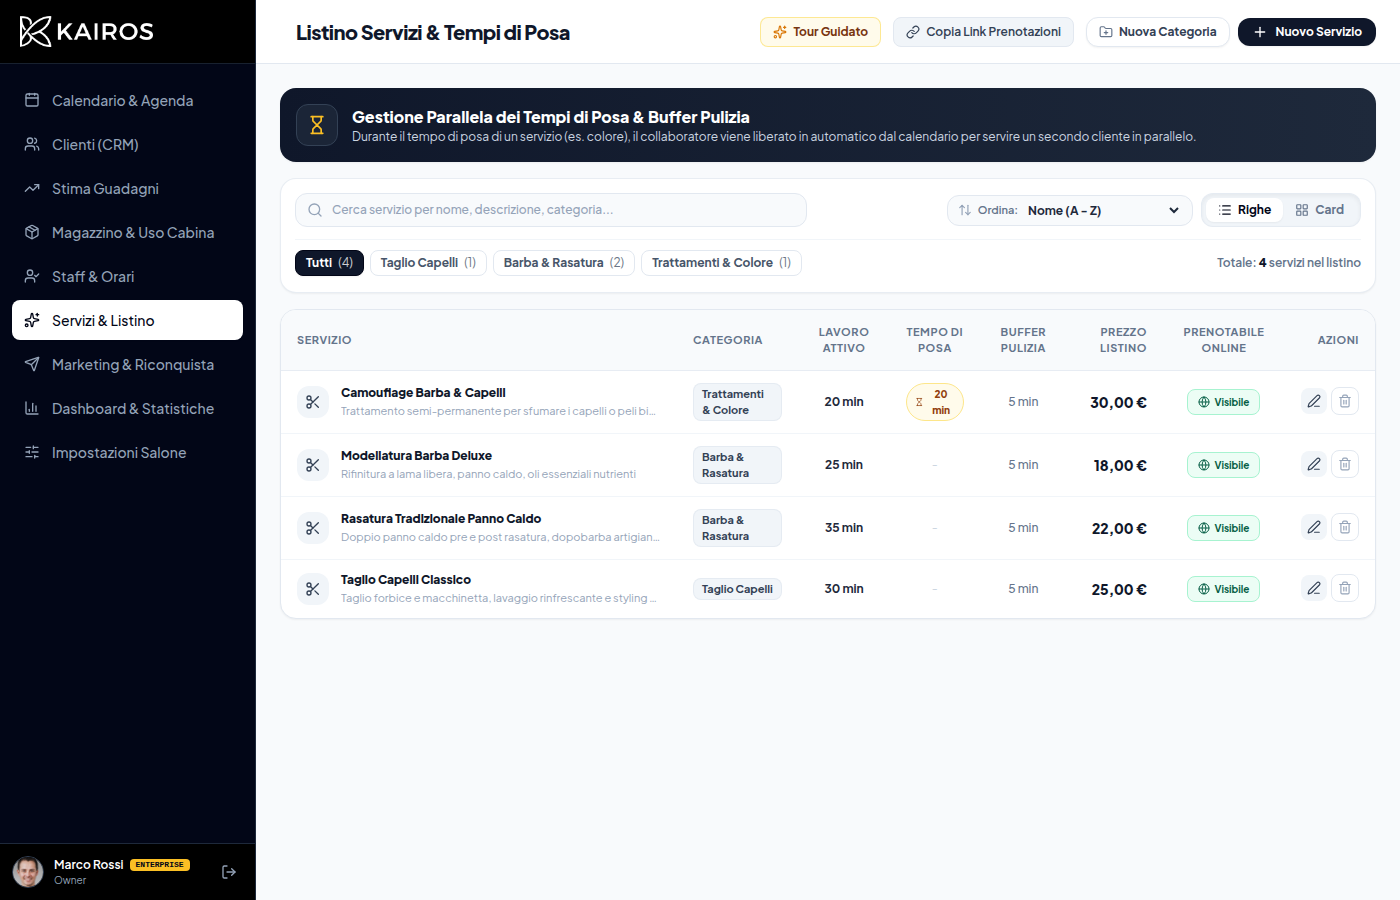Viewport: 1400px width, 900px height.
Task: Edit the Rasatura Tradizionale Panno Caldo row
Action: [x=1314, y=527]
